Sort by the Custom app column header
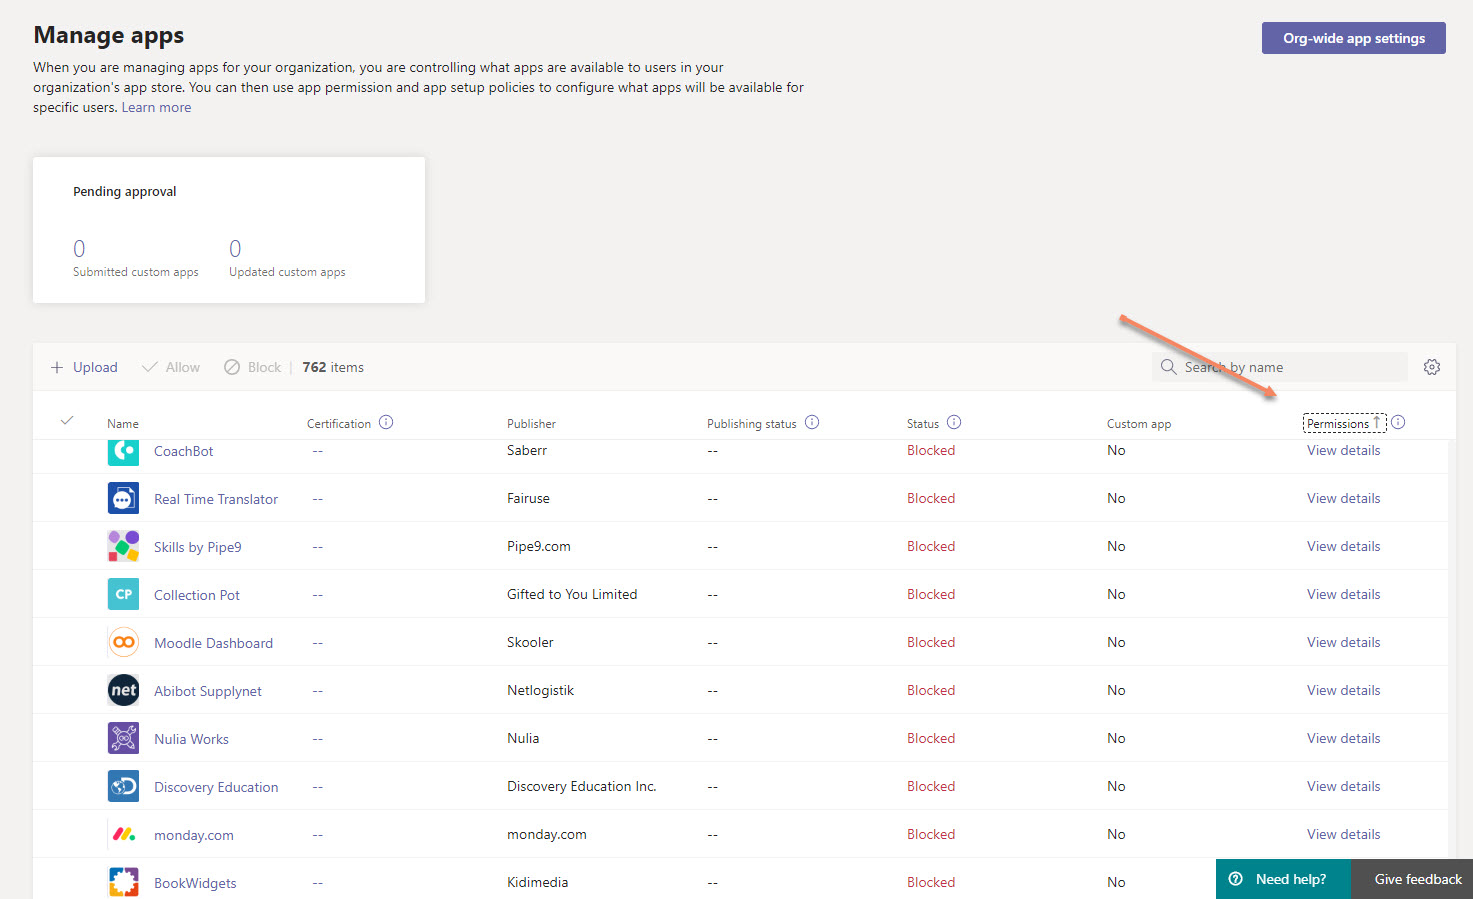Image resolution: width=1473 pixels, height=899 pixels. (x=1139, y=424)
